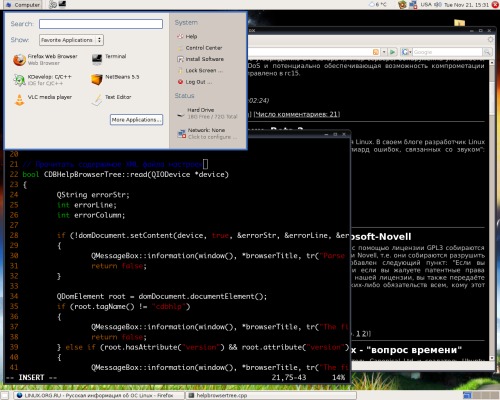
Task: Switch to the LINUX.ORG.RU Firefox taskbar button
Action: [x=99, y=395]
